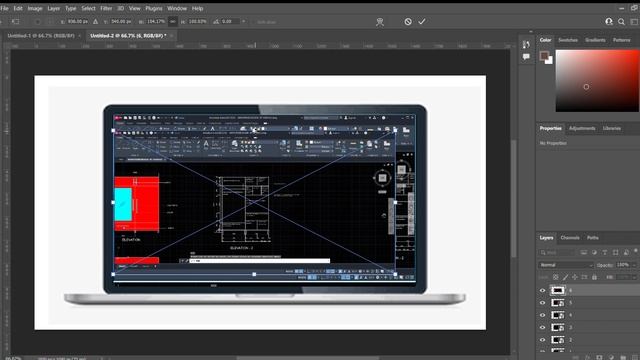Click the rotation angle field

(x=230, y=22)
